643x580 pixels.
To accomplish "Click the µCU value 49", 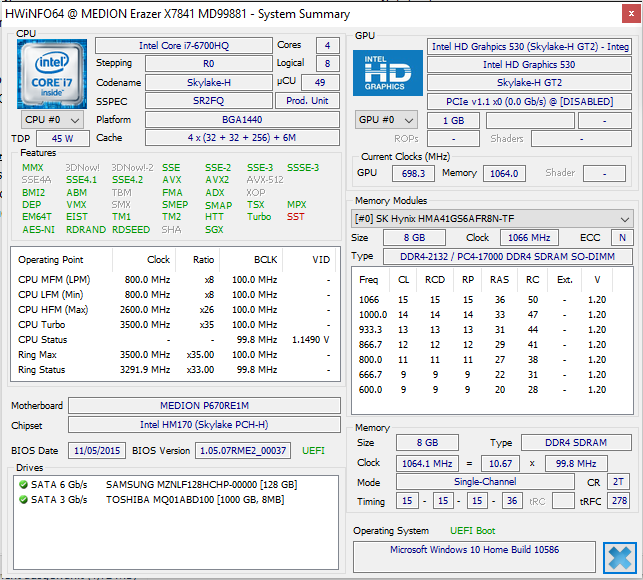I will click(320, 82).
